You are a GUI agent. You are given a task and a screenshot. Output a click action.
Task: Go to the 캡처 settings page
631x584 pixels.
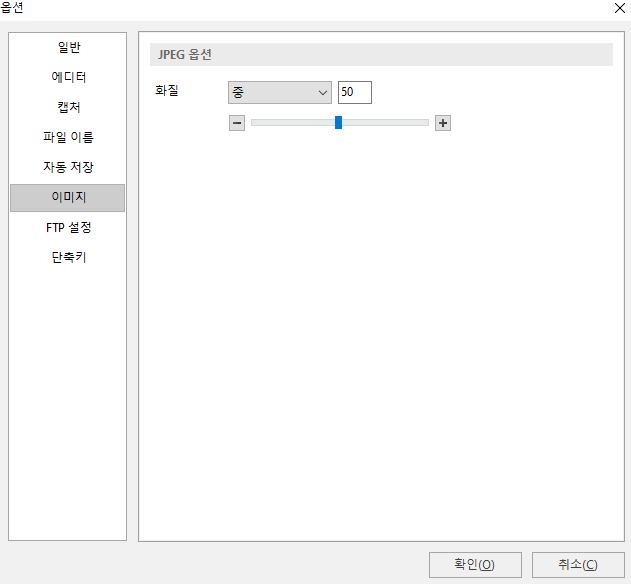point(68,107)
